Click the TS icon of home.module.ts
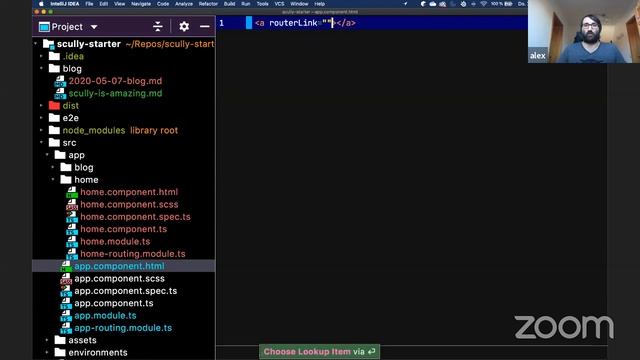The image size is (640, 360). tap(72, 241)
